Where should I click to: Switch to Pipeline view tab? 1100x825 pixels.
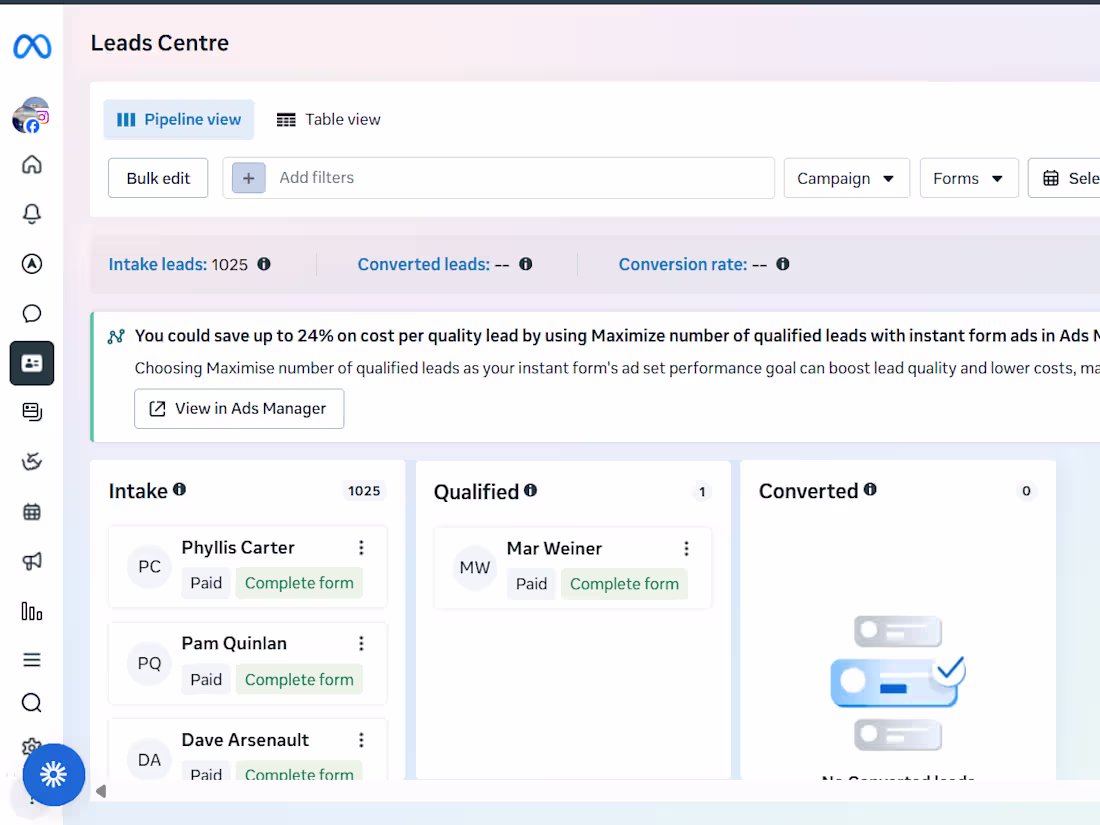click(x=179, y=119)
